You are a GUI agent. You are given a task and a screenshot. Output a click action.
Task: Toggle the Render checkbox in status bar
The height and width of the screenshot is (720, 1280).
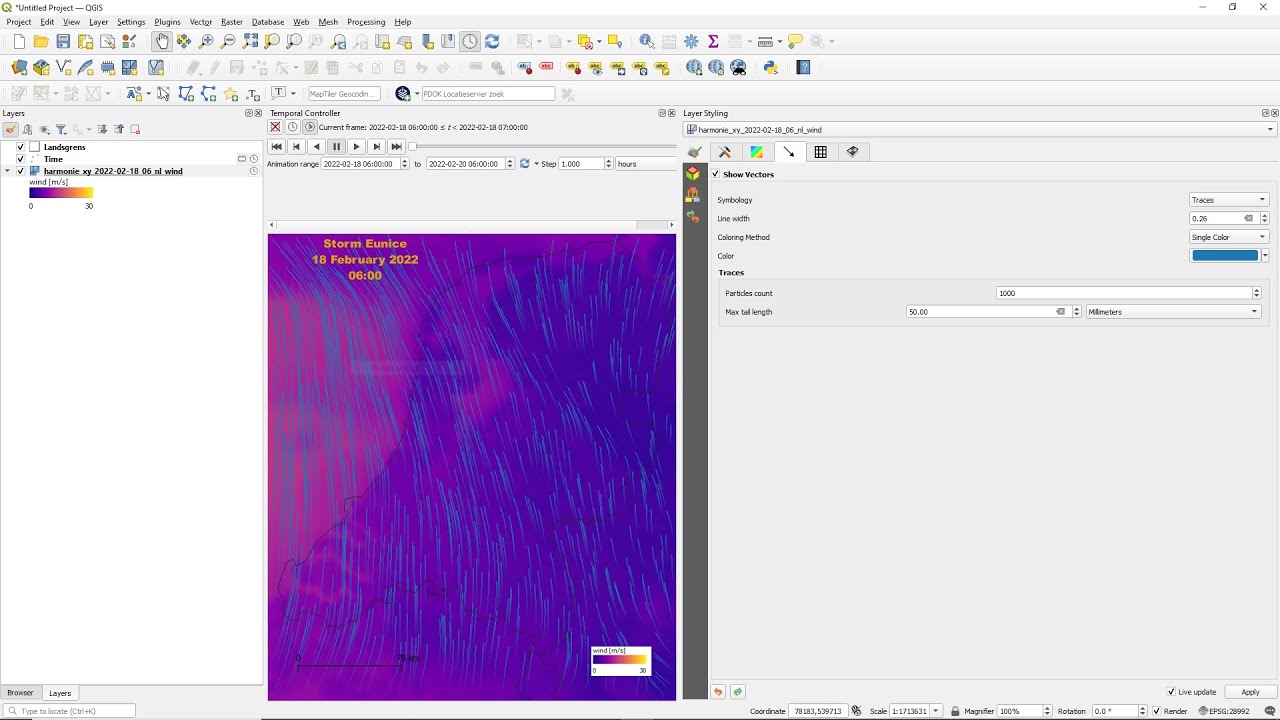point(1157,711)
